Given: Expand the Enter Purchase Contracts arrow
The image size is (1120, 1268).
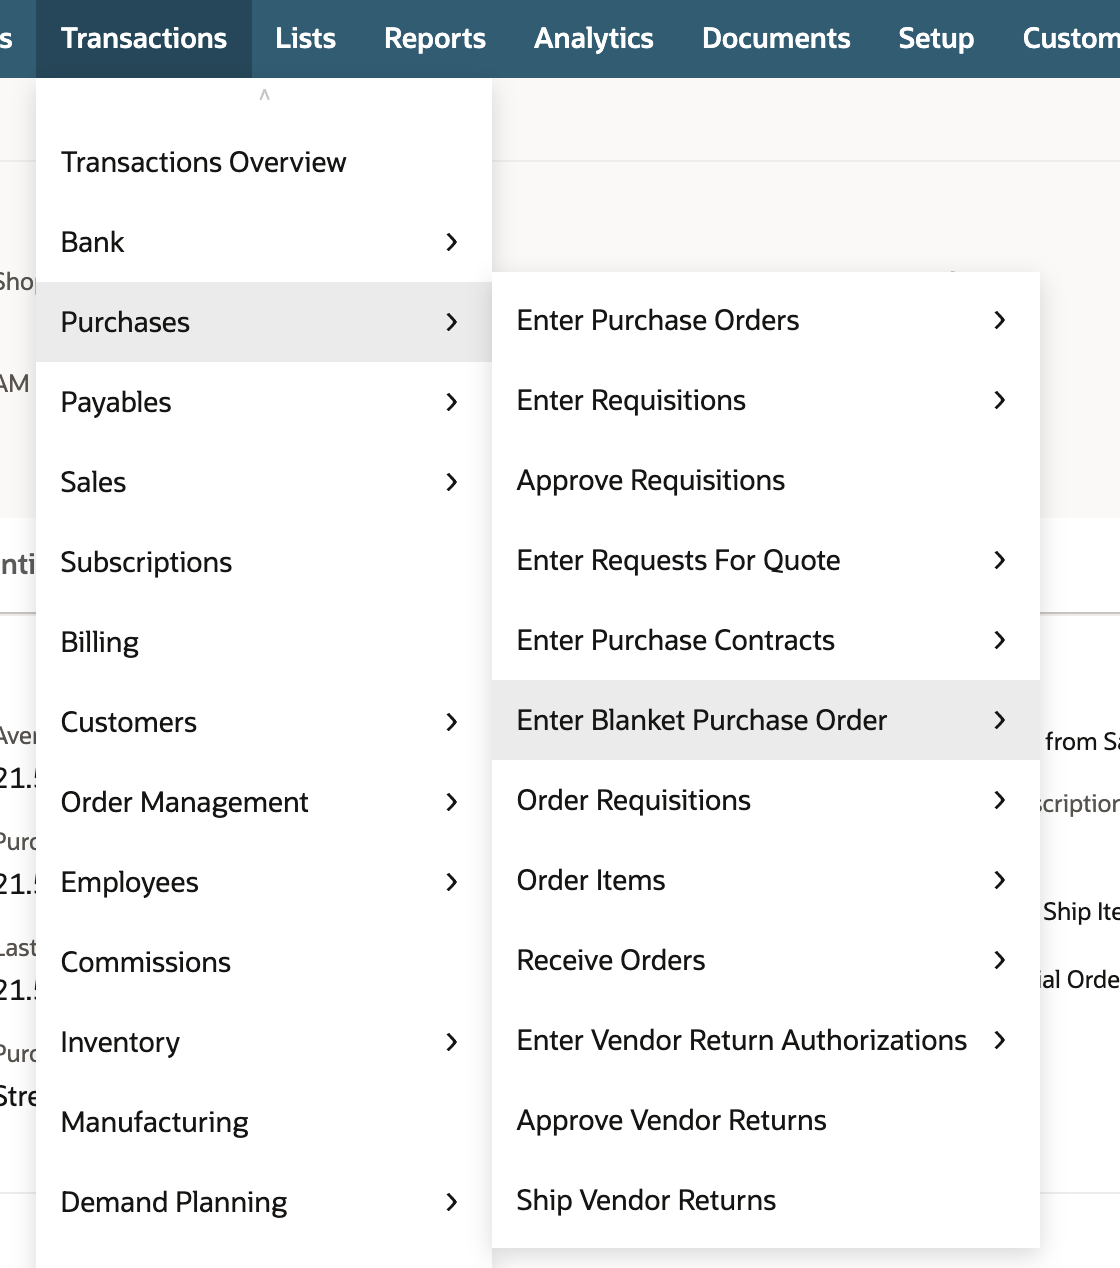Looking at the screenshot, I should coord(1000,640).
